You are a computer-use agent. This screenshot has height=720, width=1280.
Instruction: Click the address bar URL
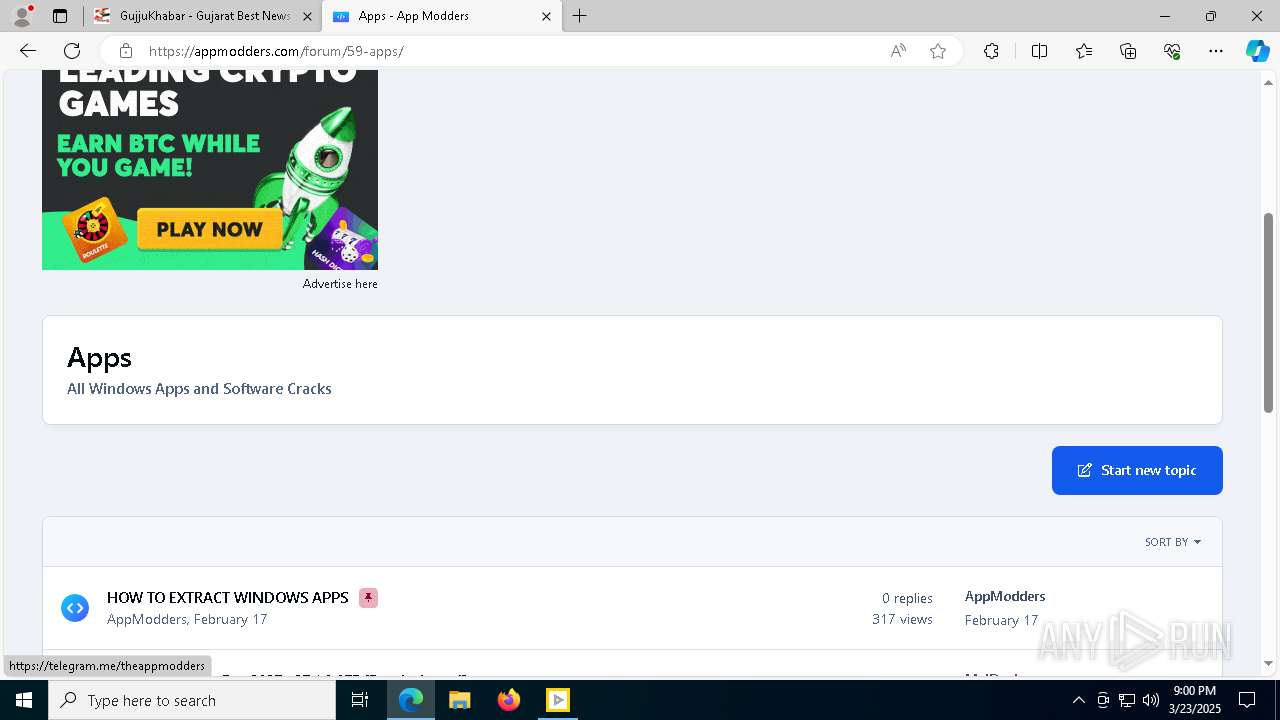coord(276,51)
